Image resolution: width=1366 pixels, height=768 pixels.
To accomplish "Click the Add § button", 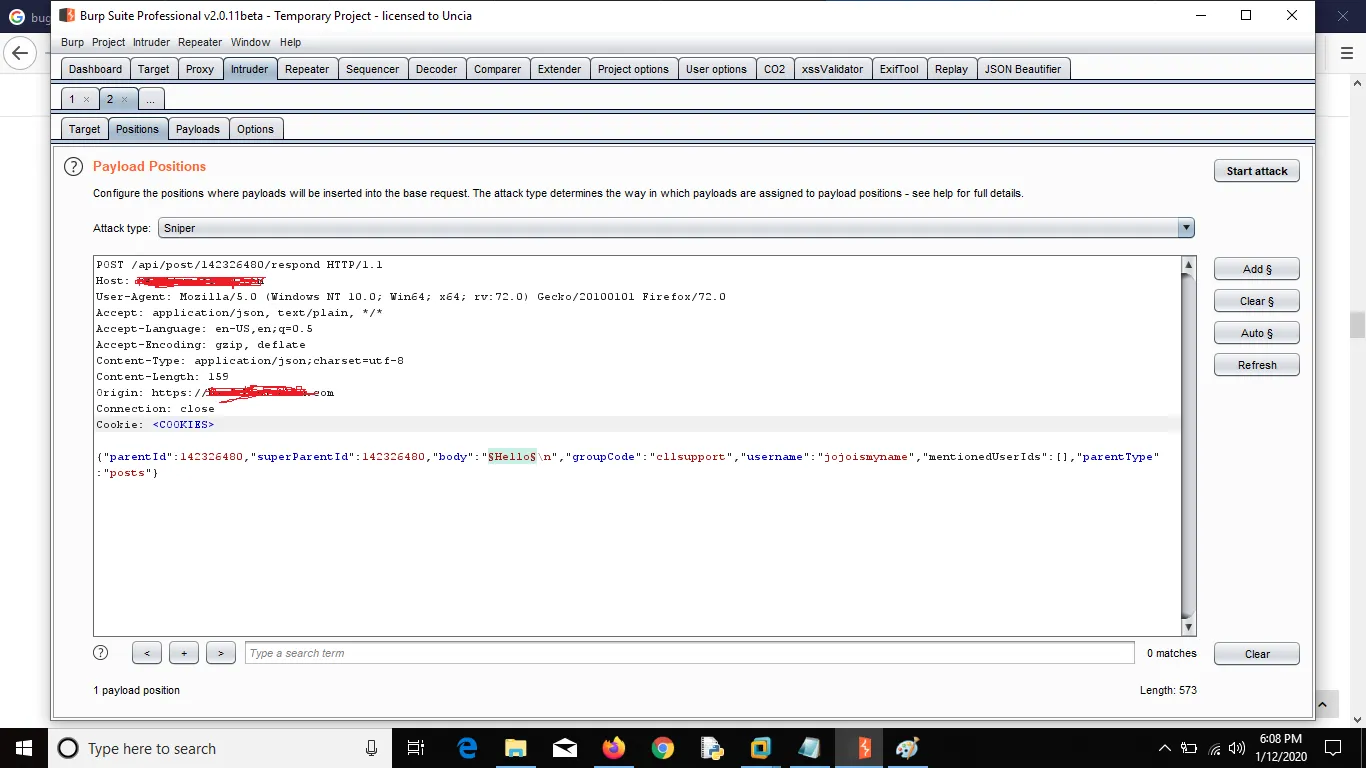I will pyautogui.click(x=1256, y=269).
